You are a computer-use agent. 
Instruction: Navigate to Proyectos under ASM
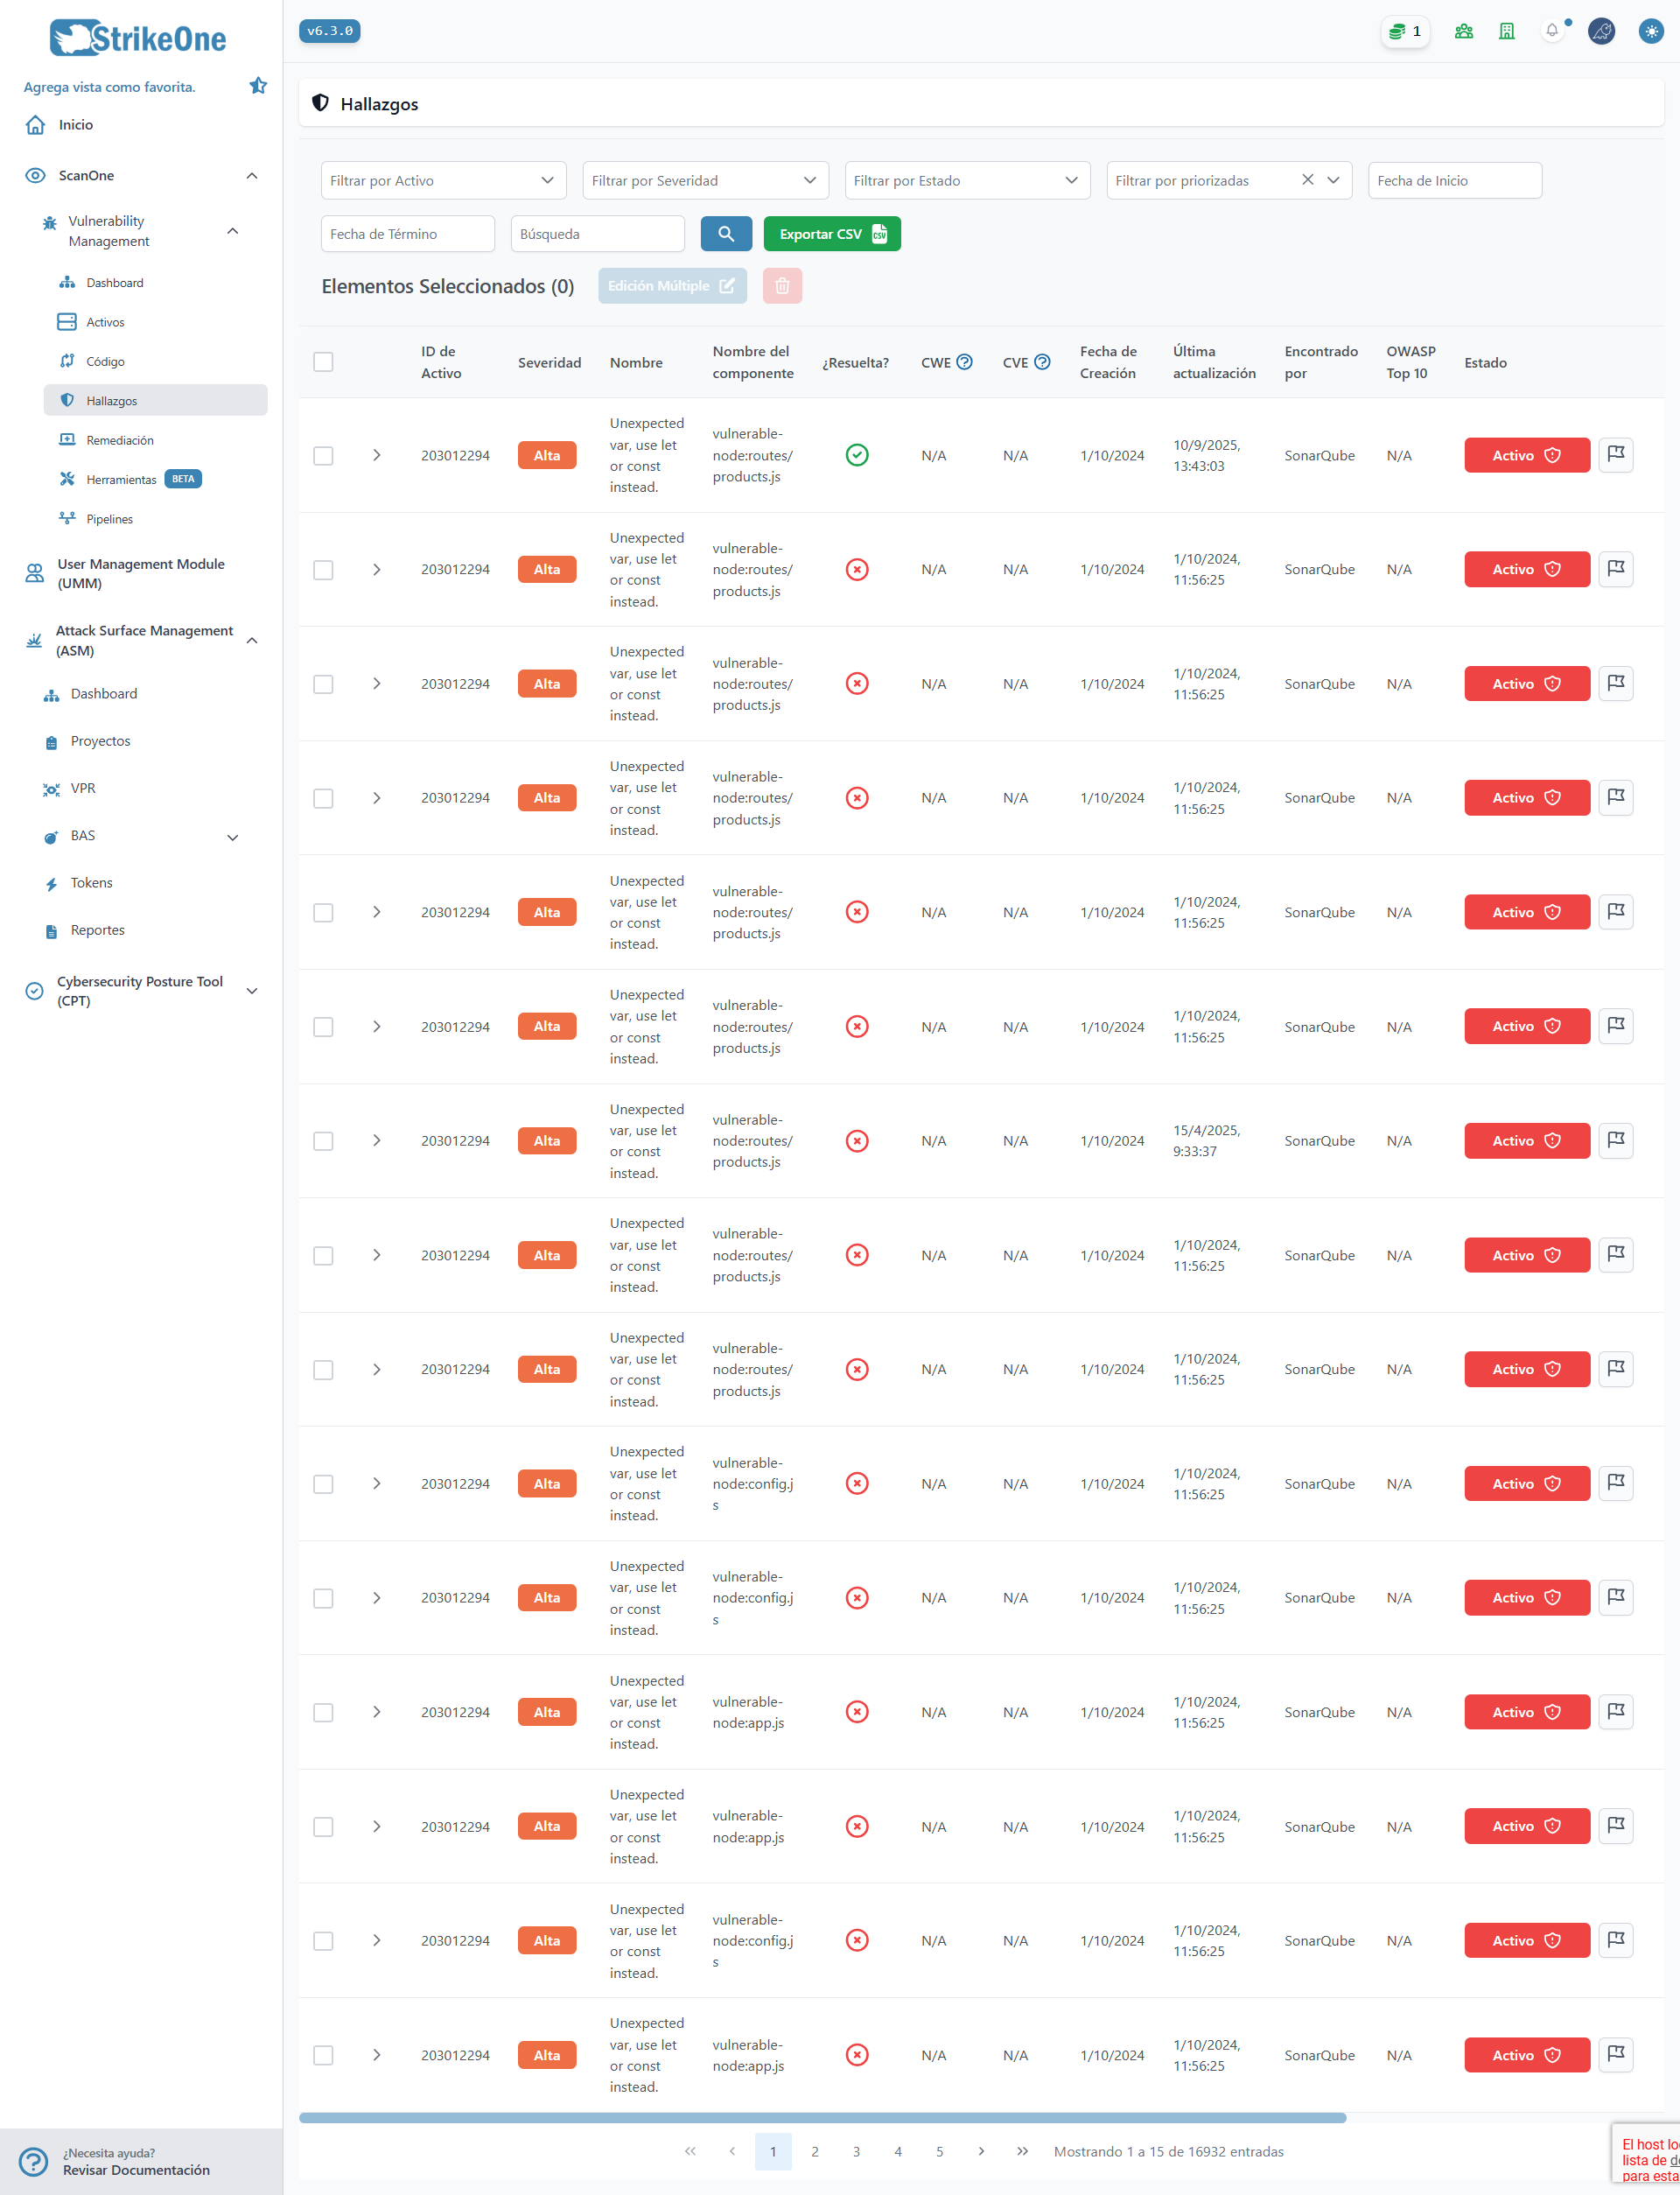click(100, 741)
